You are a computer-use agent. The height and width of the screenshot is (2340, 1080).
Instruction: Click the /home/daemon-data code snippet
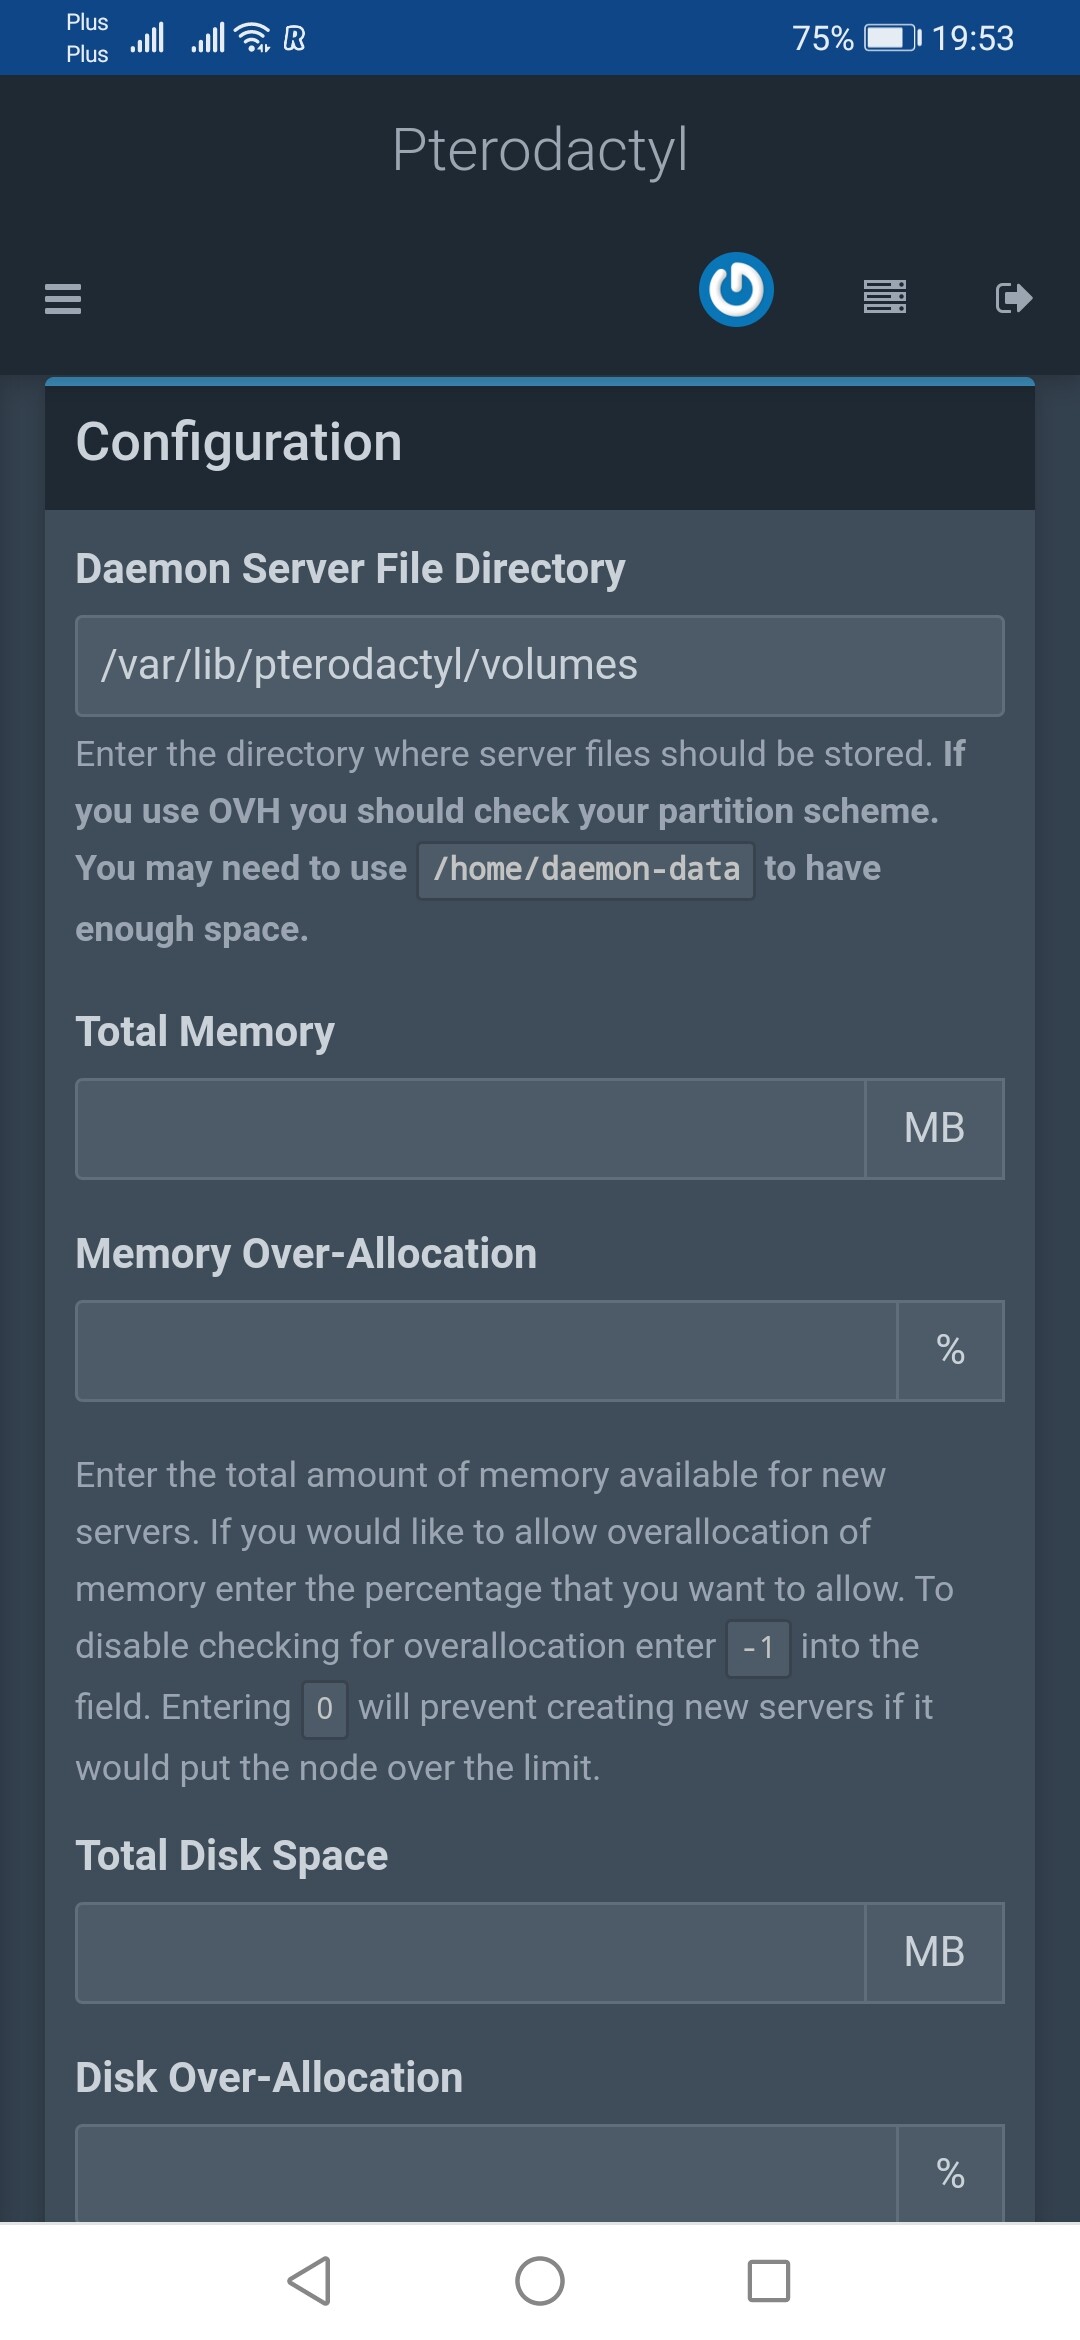point(586,870)
